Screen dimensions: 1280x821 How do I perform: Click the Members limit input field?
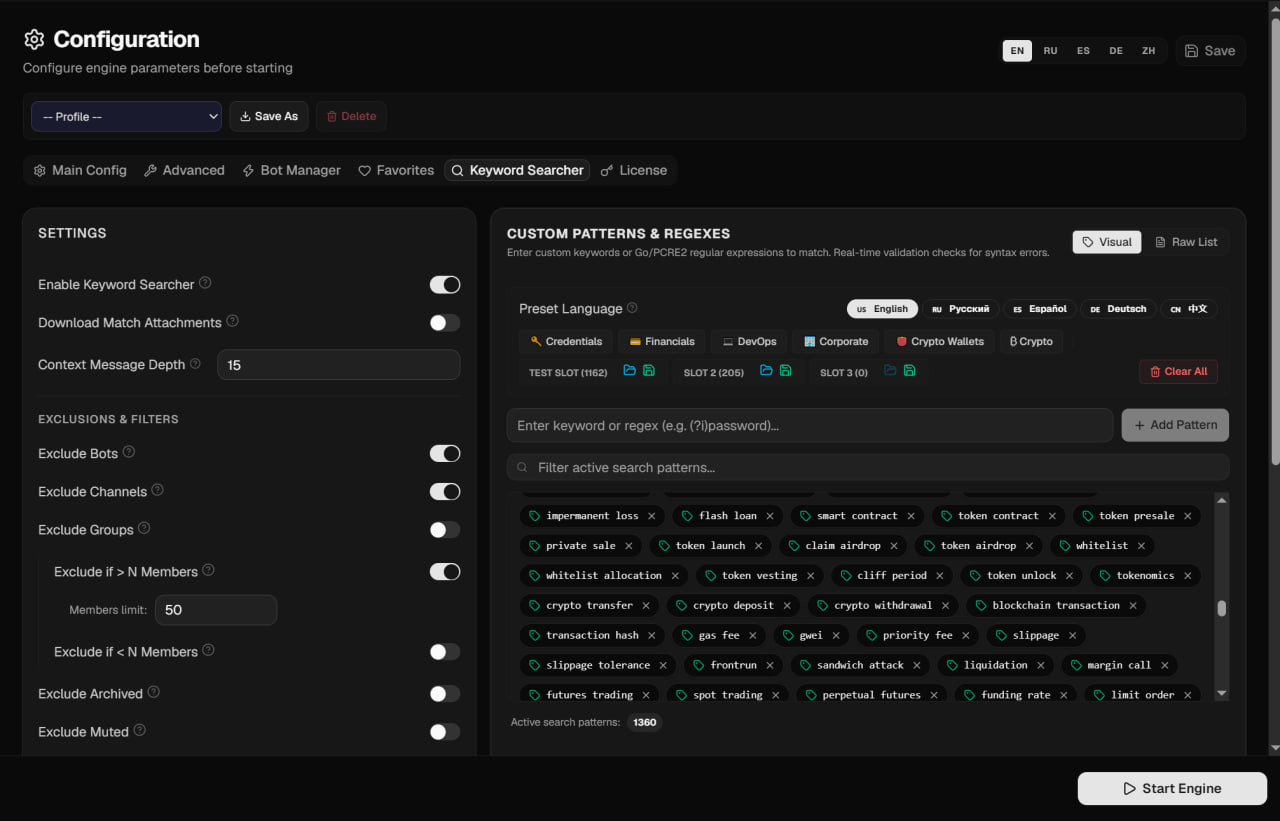pyautogui.click(x=216, y=610)
